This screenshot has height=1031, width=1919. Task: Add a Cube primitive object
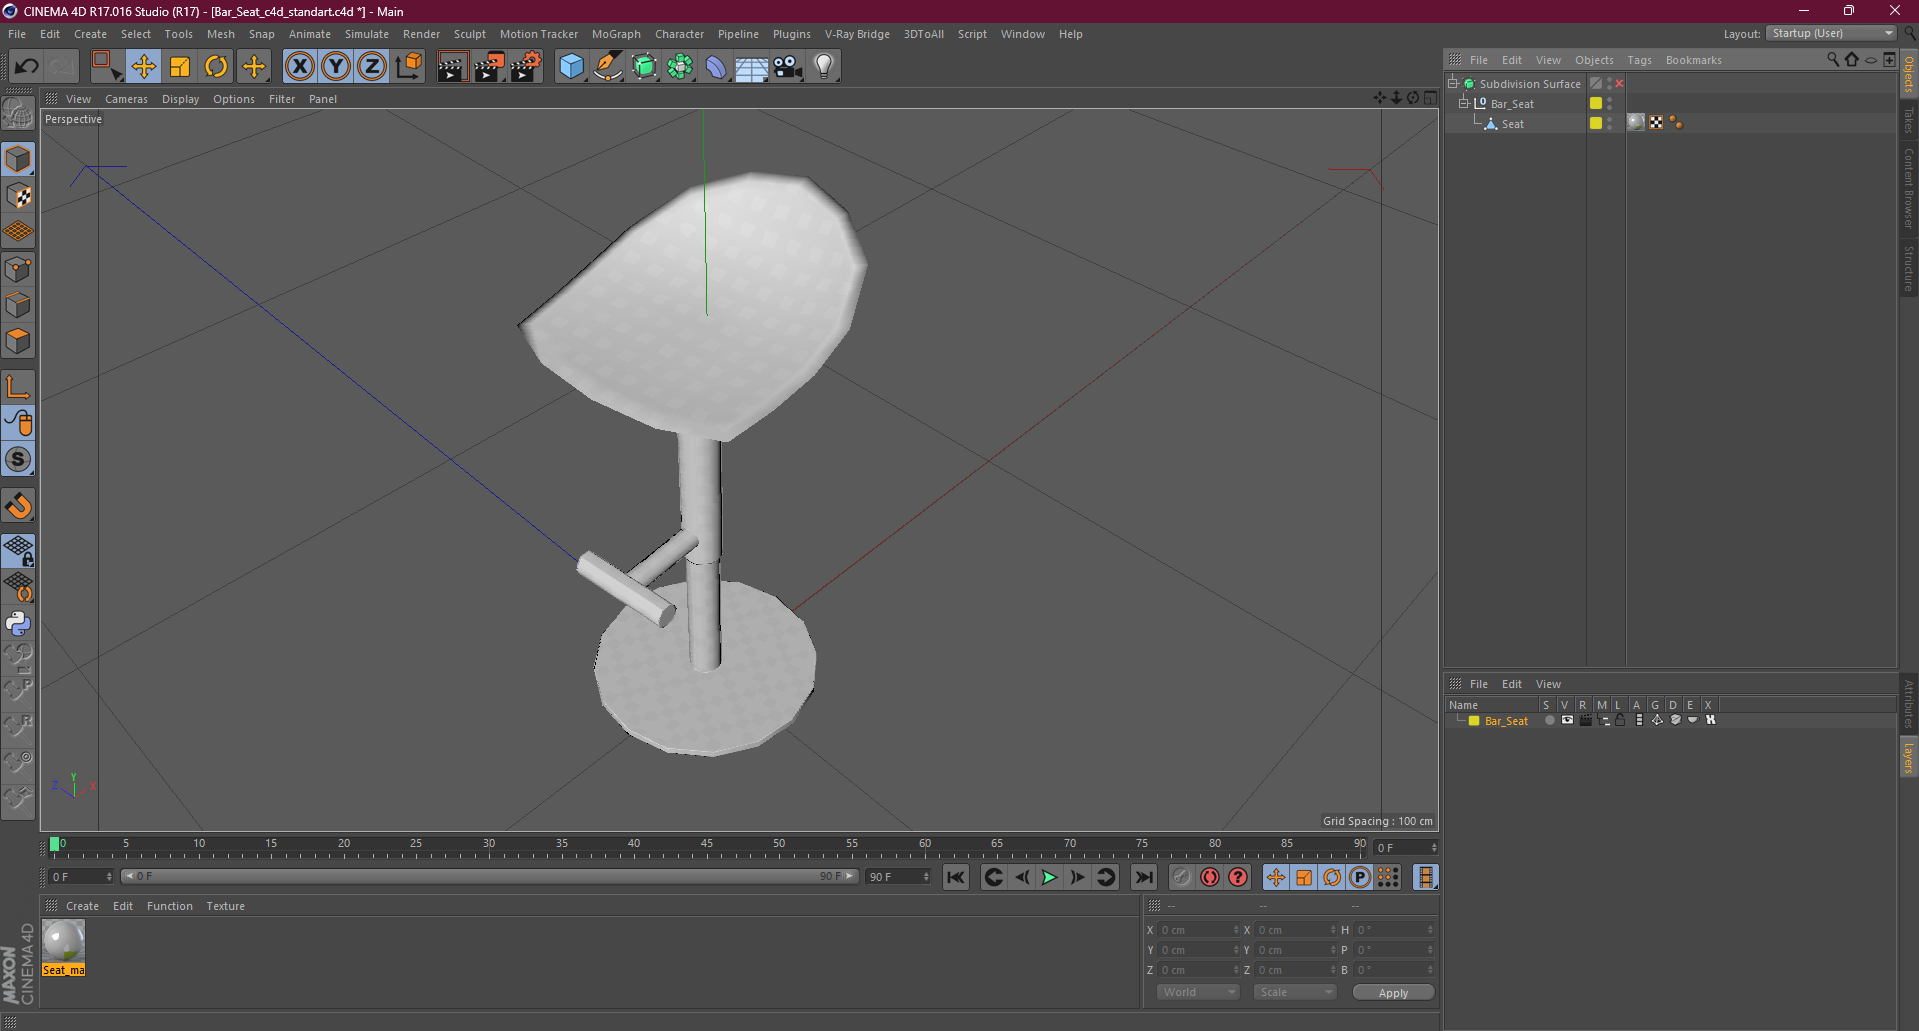571,67
